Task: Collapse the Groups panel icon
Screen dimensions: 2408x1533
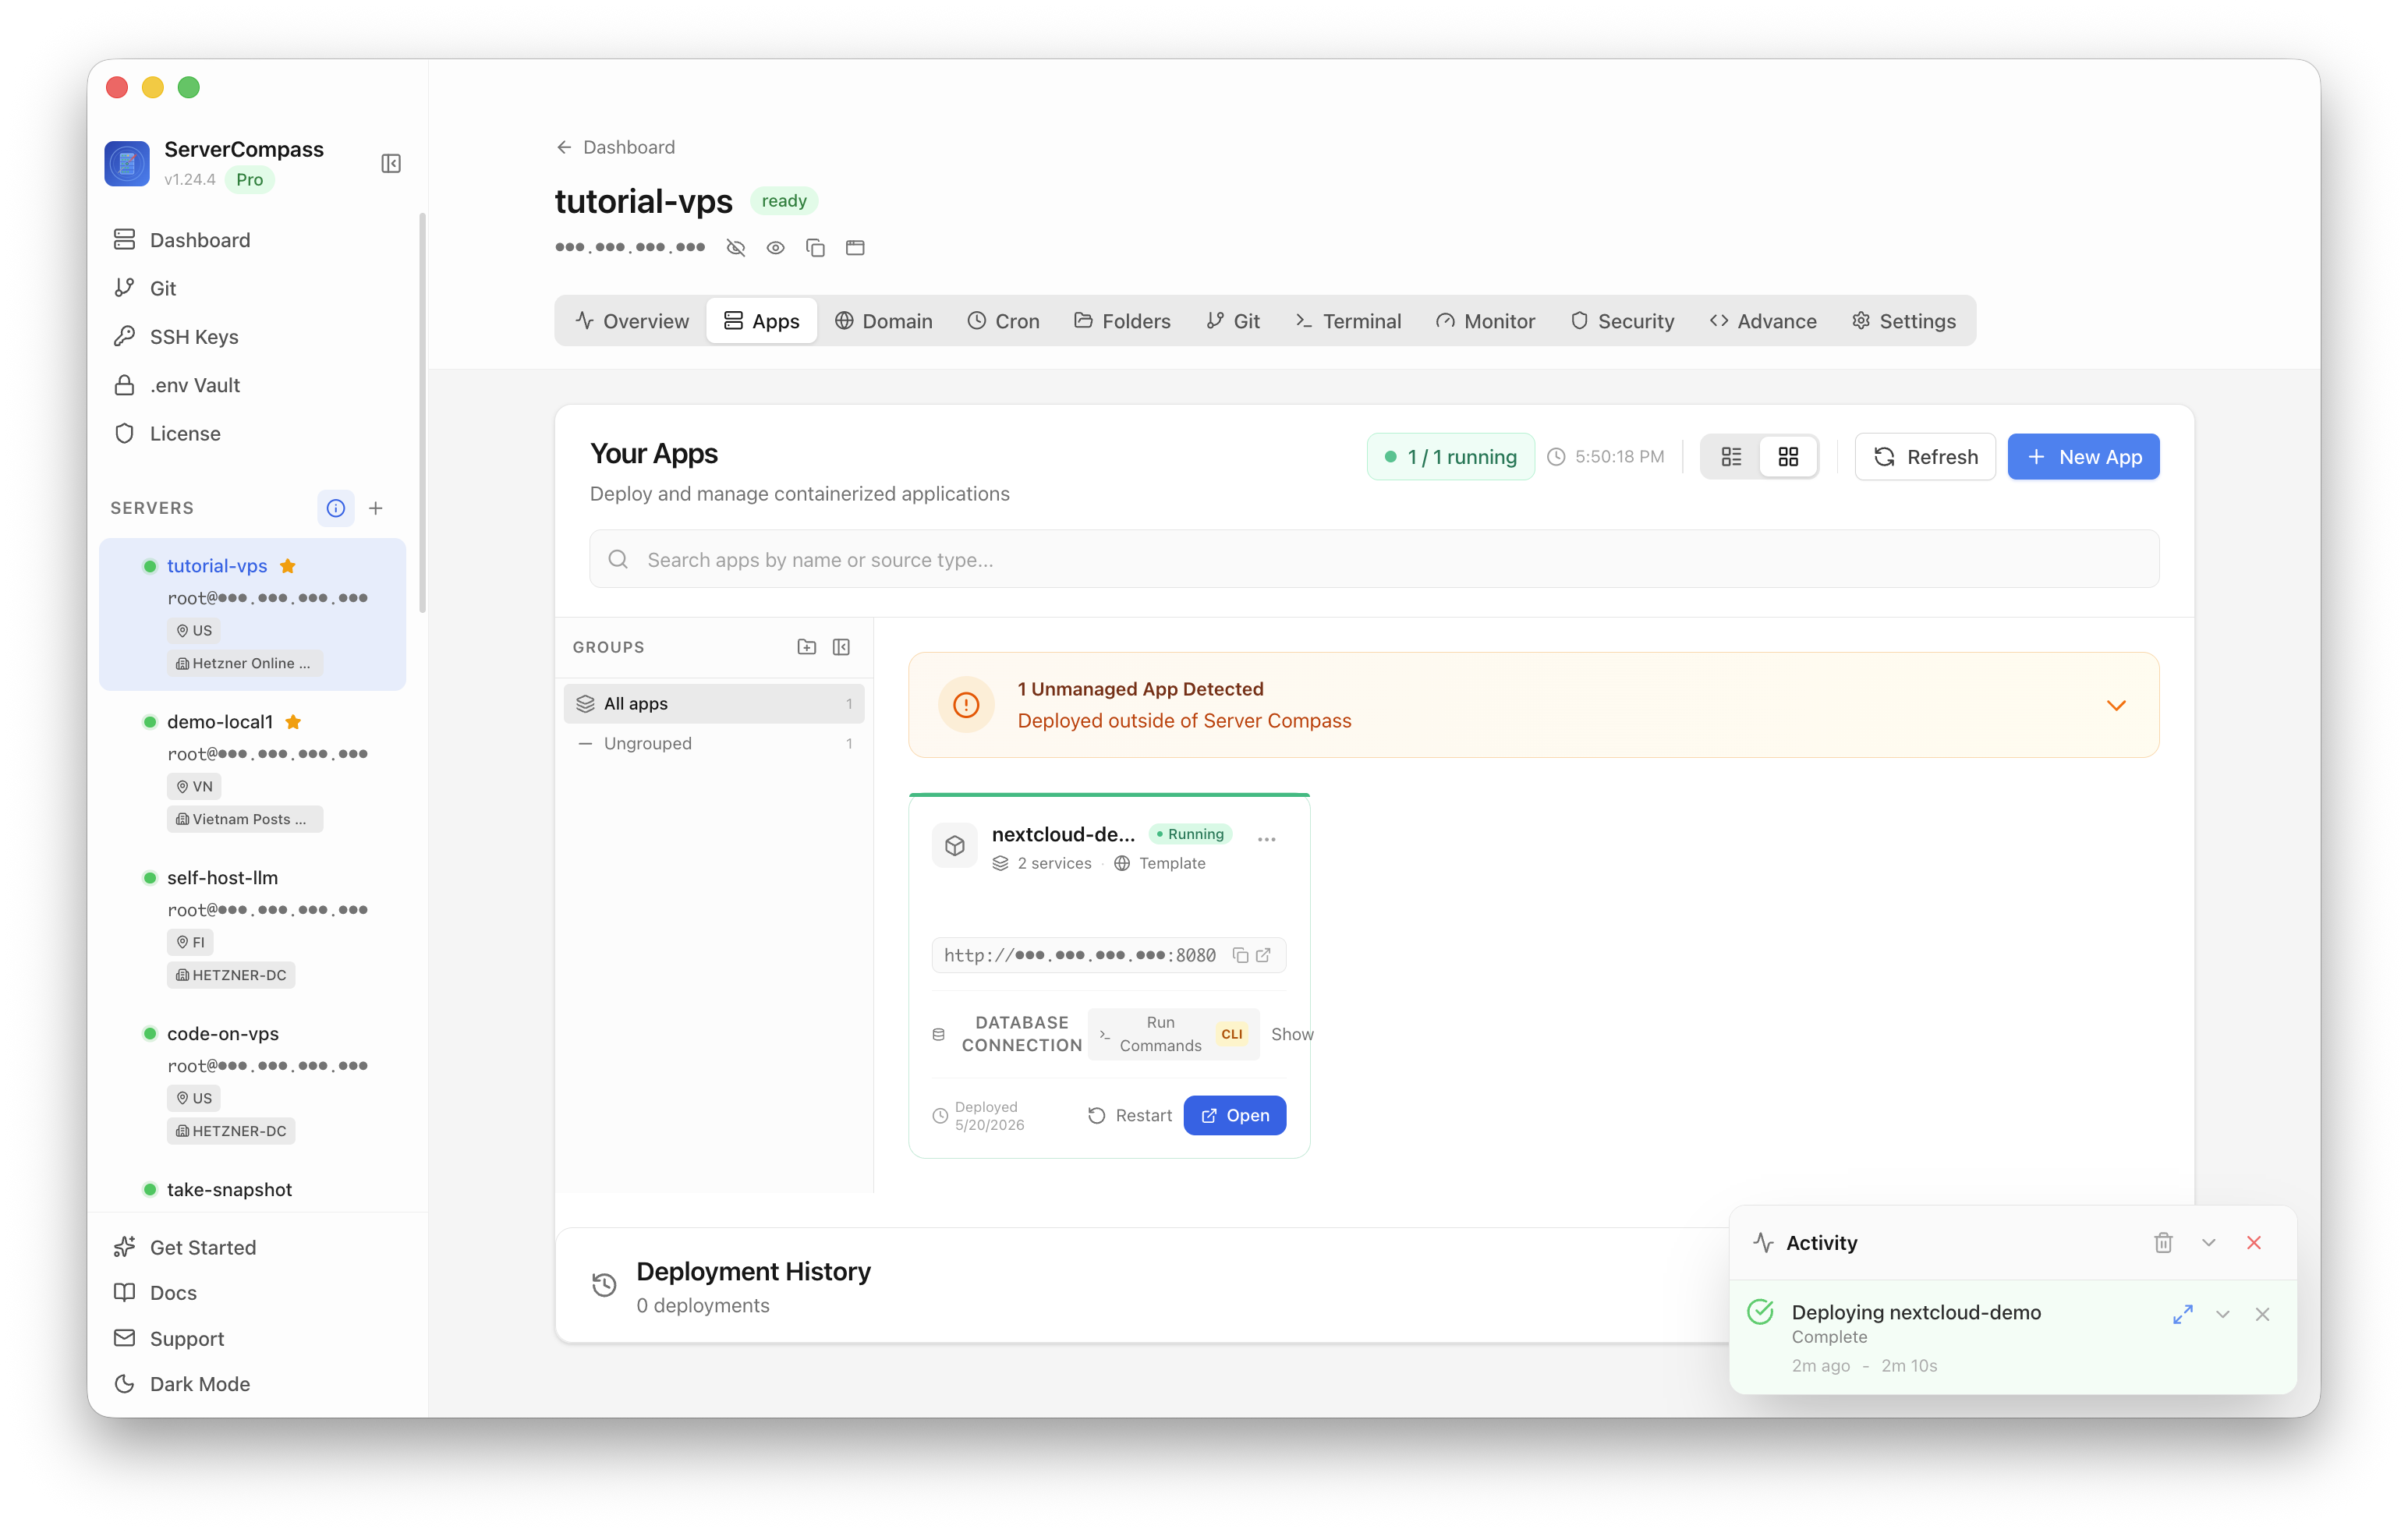Action: 842,647
